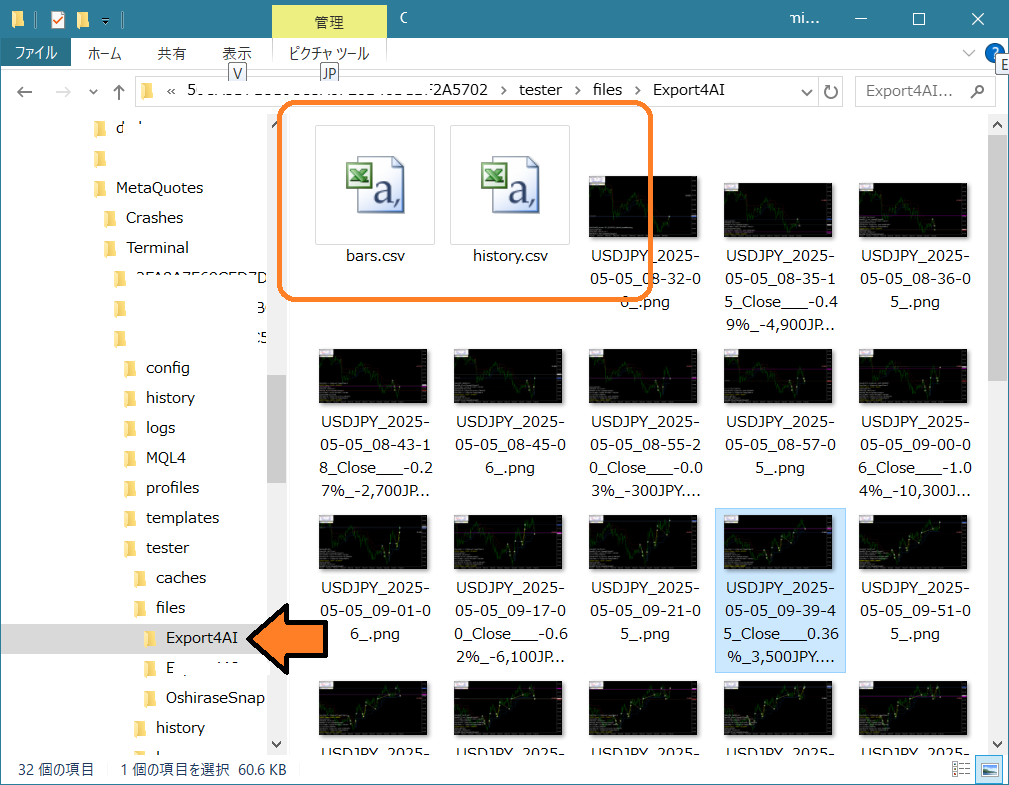Image resolution: width=1009 pixels, height=785 pixels.
Task: Open the 表示 ribbon tab
Action: tap(237, 53)
